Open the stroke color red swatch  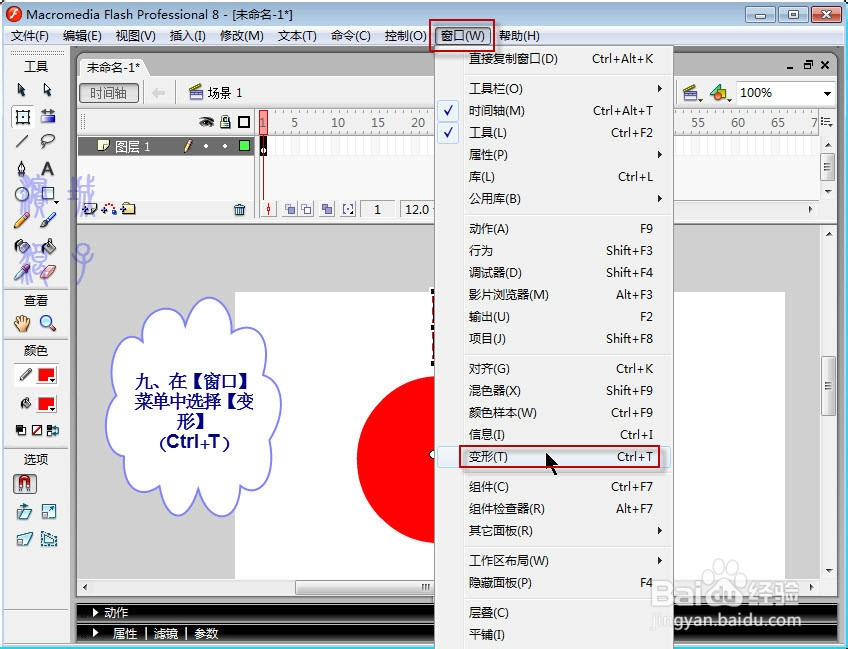click(47, 375)
